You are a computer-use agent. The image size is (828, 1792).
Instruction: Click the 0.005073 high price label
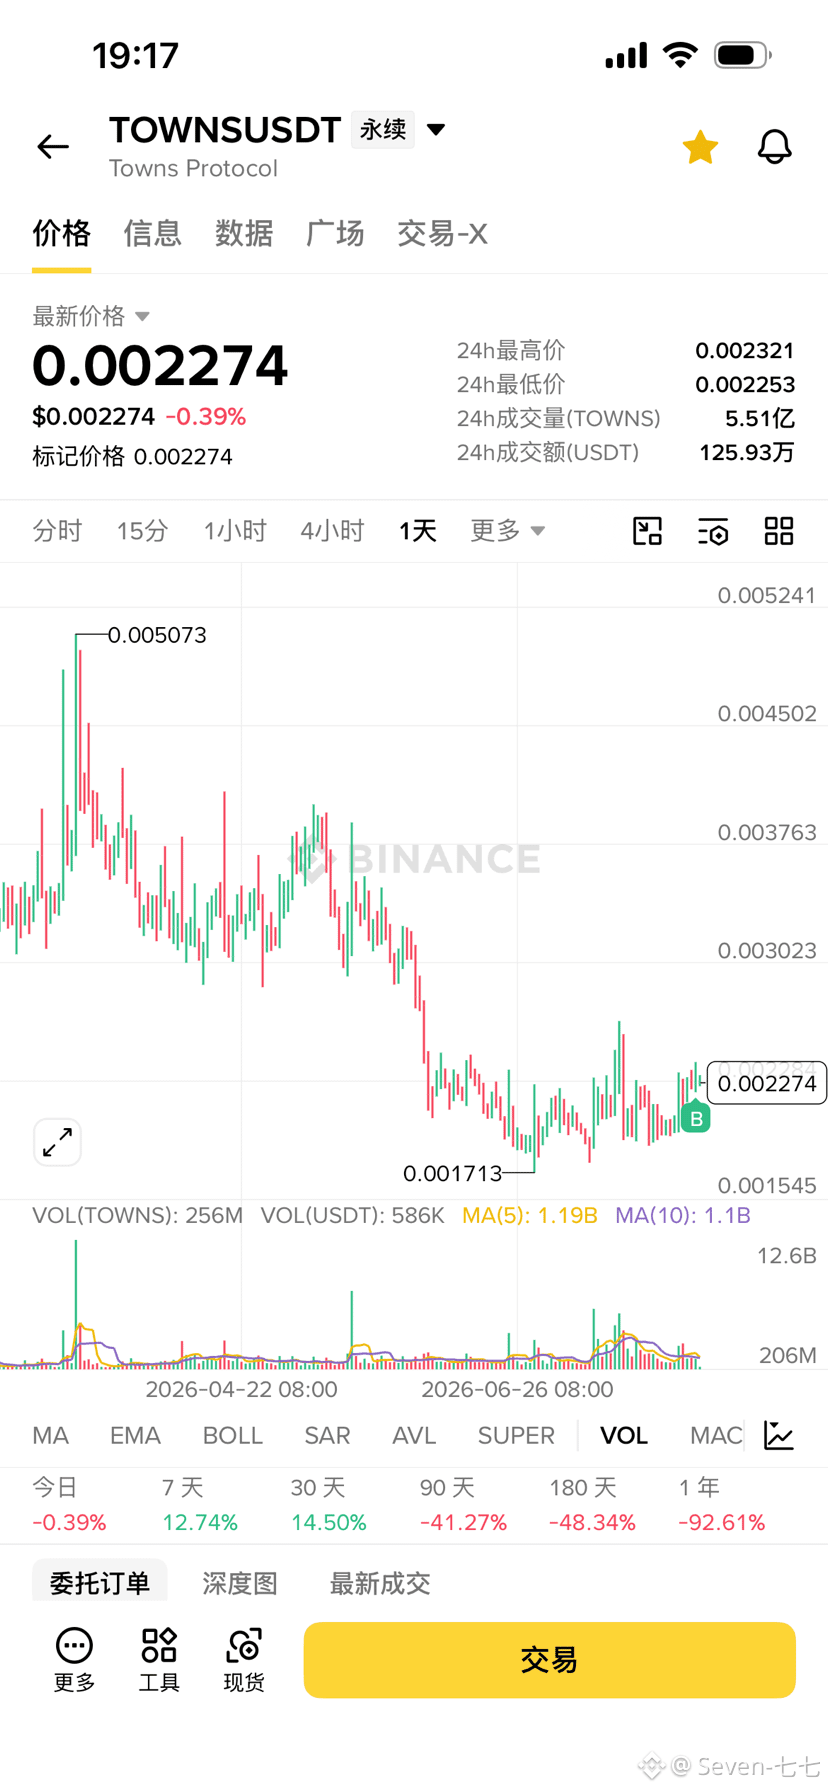point(157,635)
